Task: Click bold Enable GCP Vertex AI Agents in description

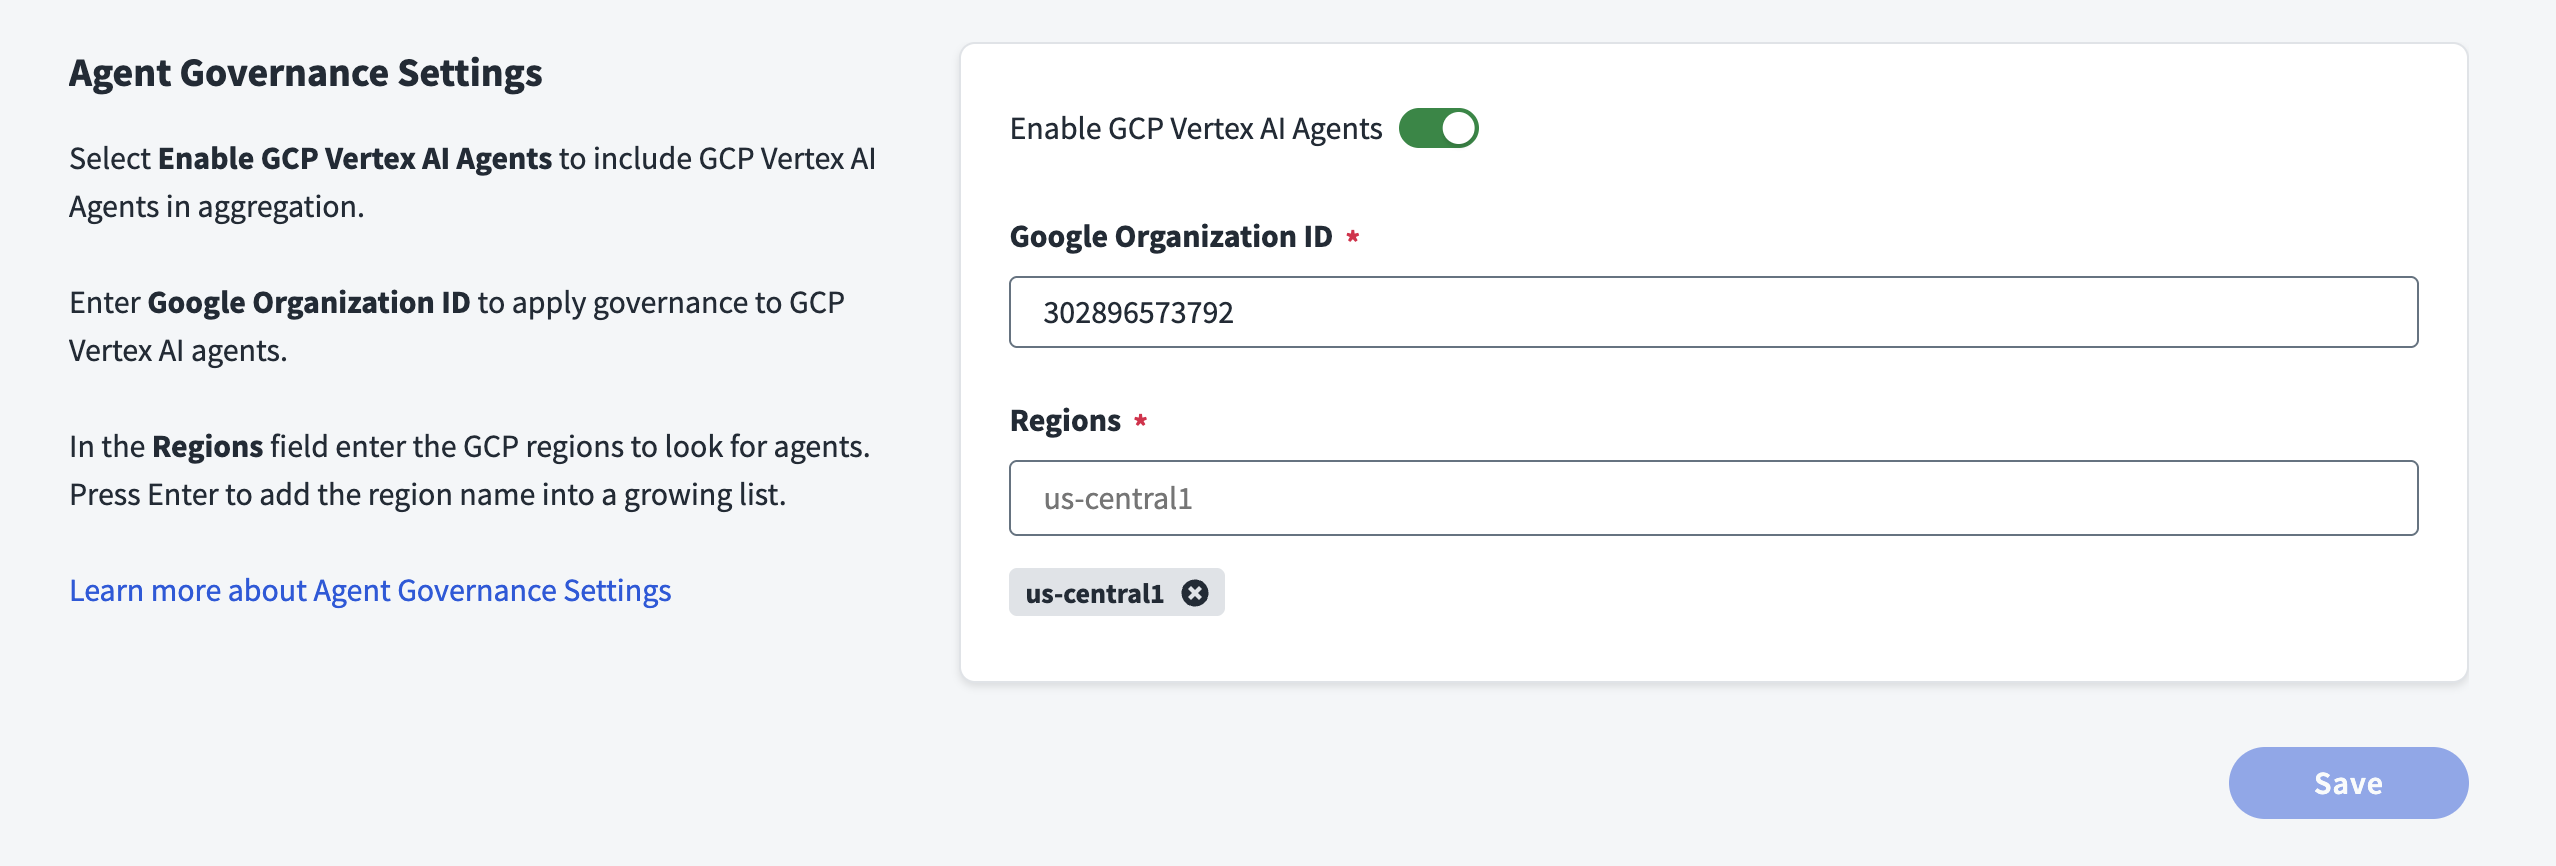Action: click(x=354, y=159)
